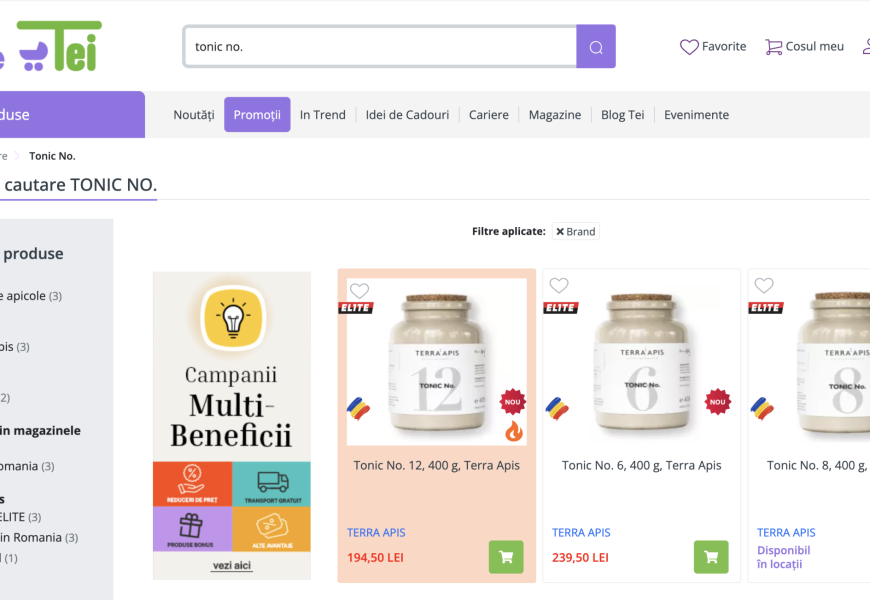
Task: Remove the Brand filter chip
Action: pos(561,231)
